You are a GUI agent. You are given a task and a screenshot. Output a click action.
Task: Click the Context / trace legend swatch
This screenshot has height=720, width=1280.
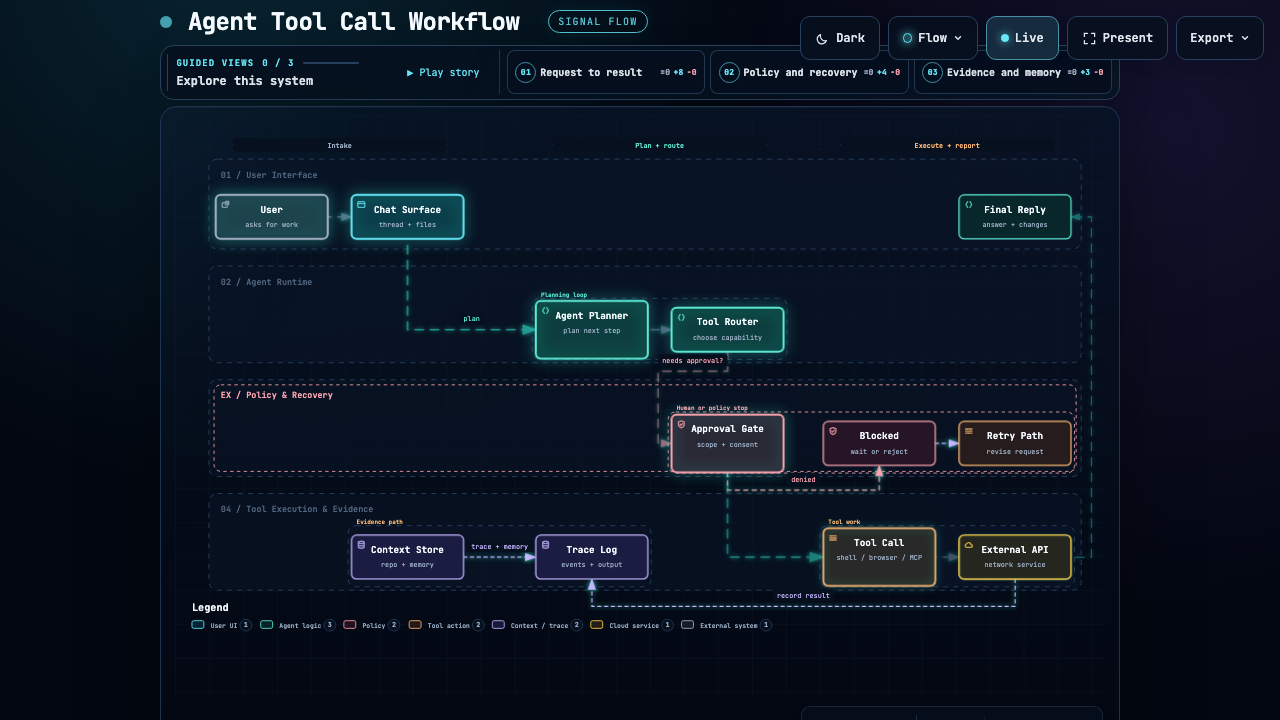498,625
